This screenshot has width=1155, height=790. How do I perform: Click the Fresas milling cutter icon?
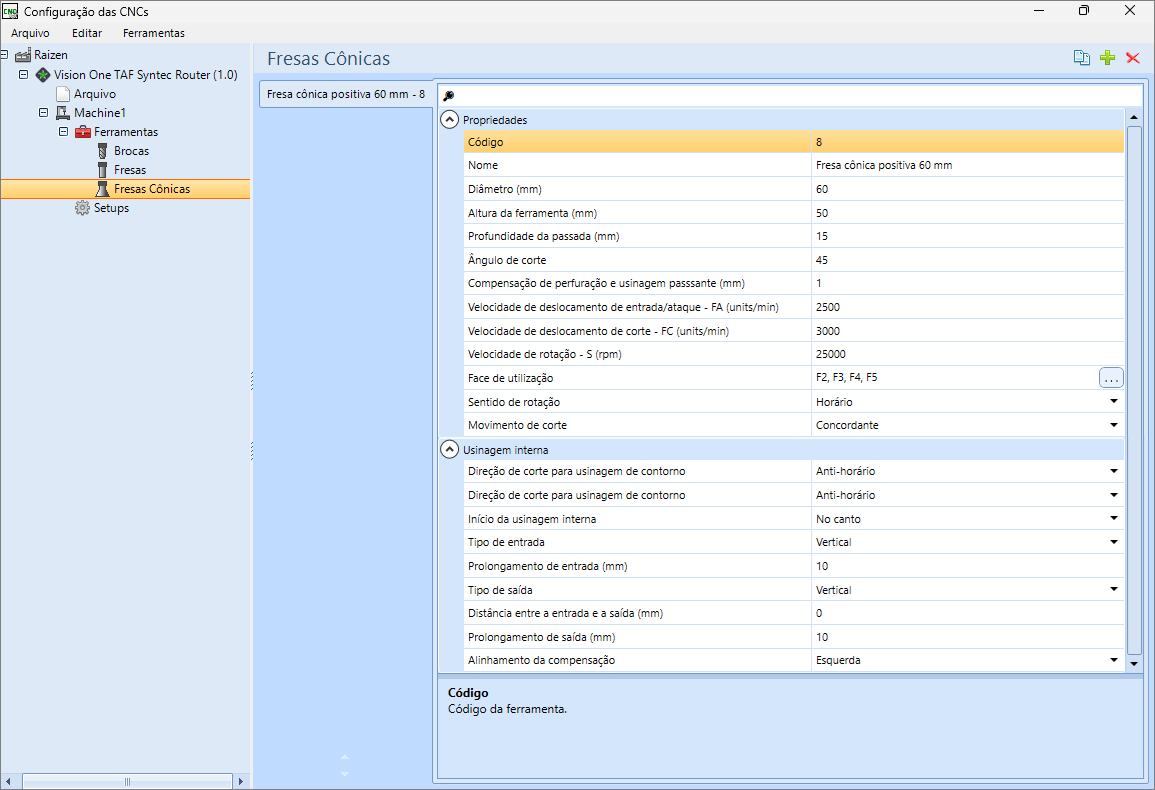click(102, 170)
